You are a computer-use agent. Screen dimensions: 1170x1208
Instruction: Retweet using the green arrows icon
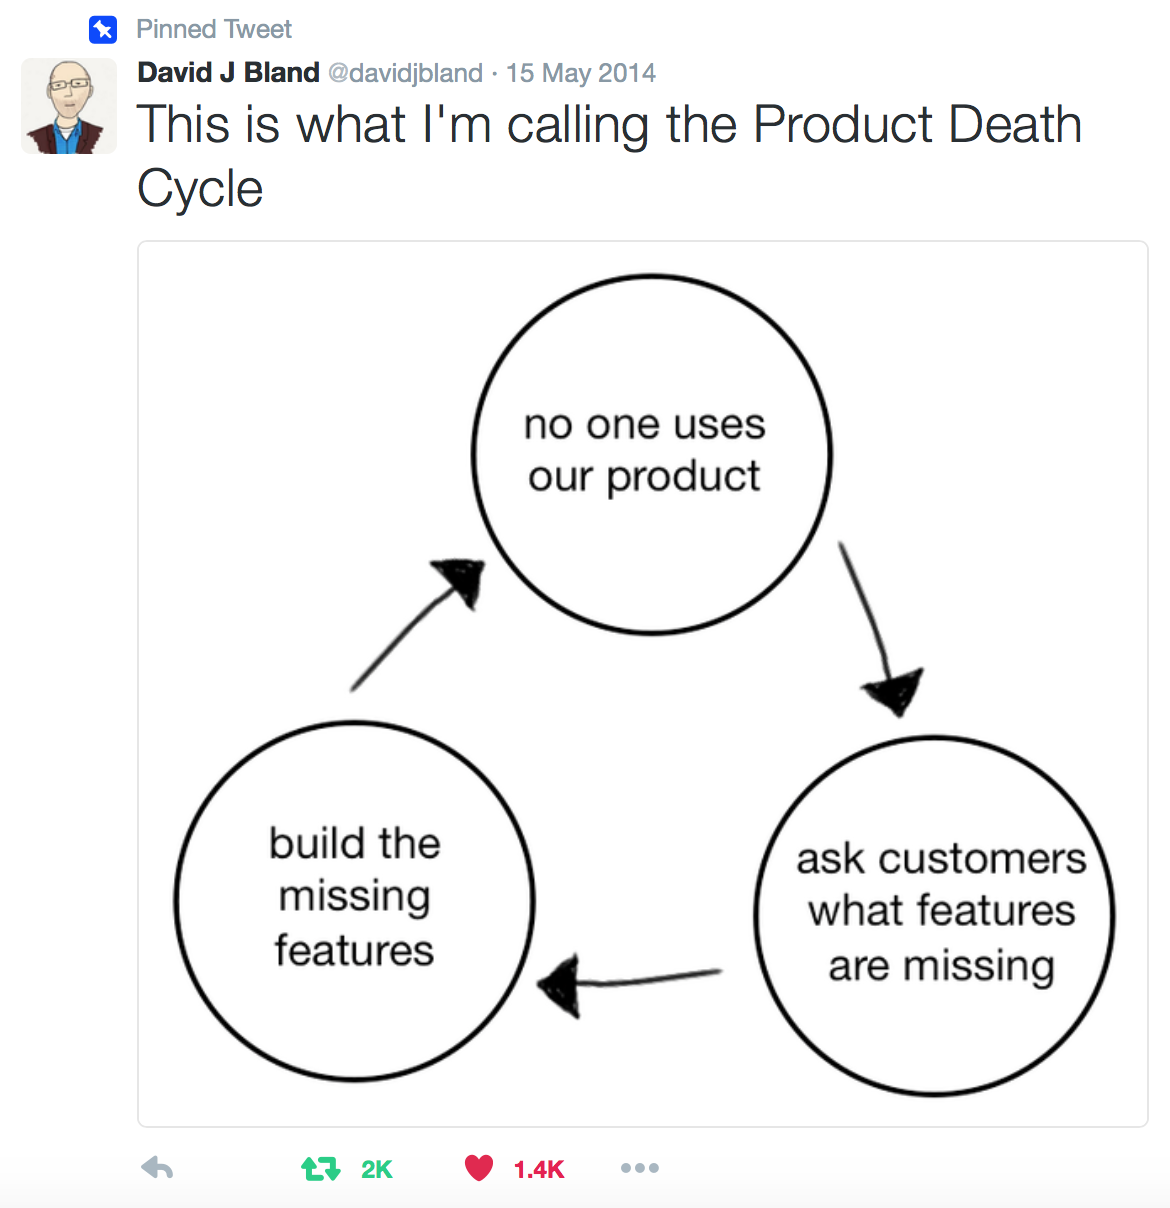321,1168
